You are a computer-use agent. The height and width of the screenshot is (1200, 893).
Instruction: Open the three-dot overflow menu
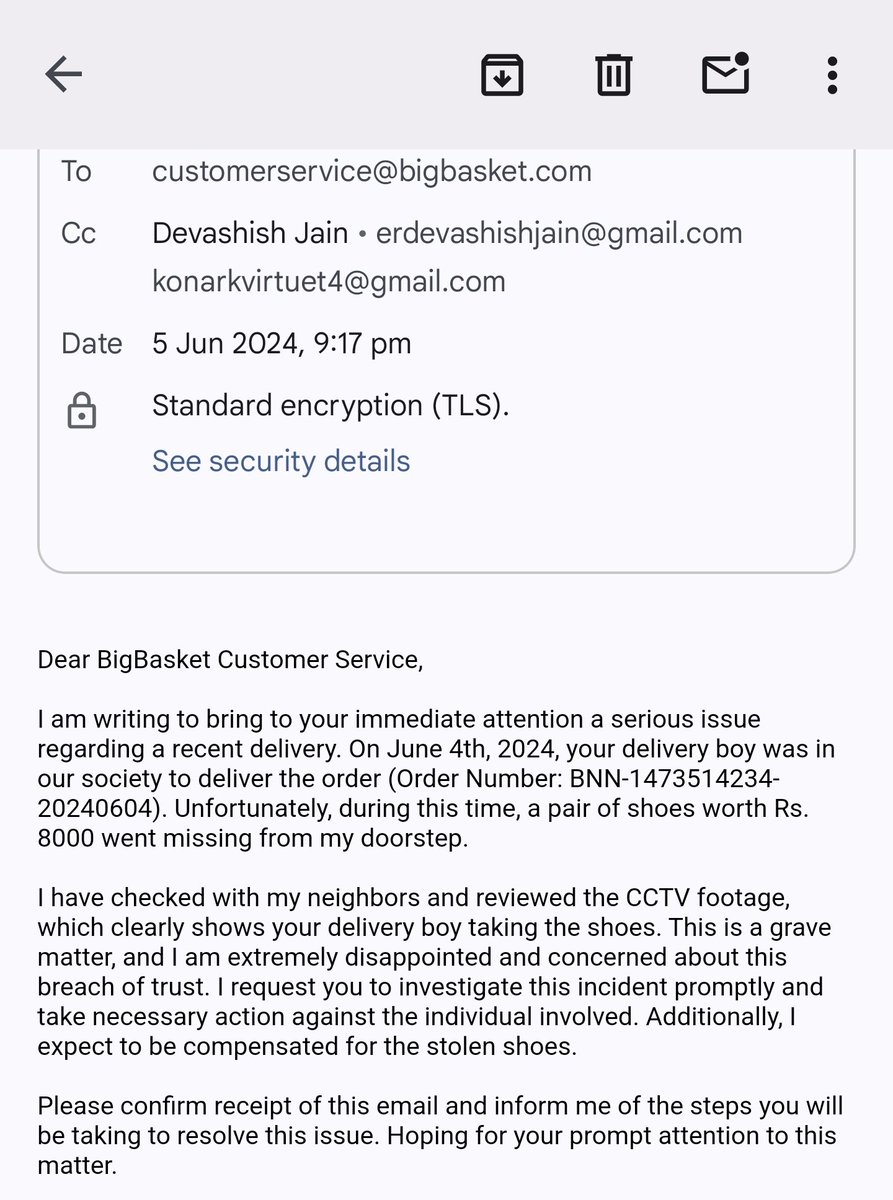[832, 75]
